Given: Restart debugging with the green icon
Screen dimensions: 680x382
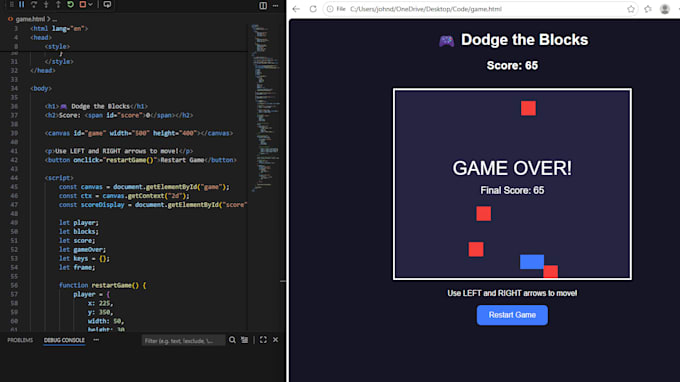Looking at the screenshot, I should click(x=70, y=4).
